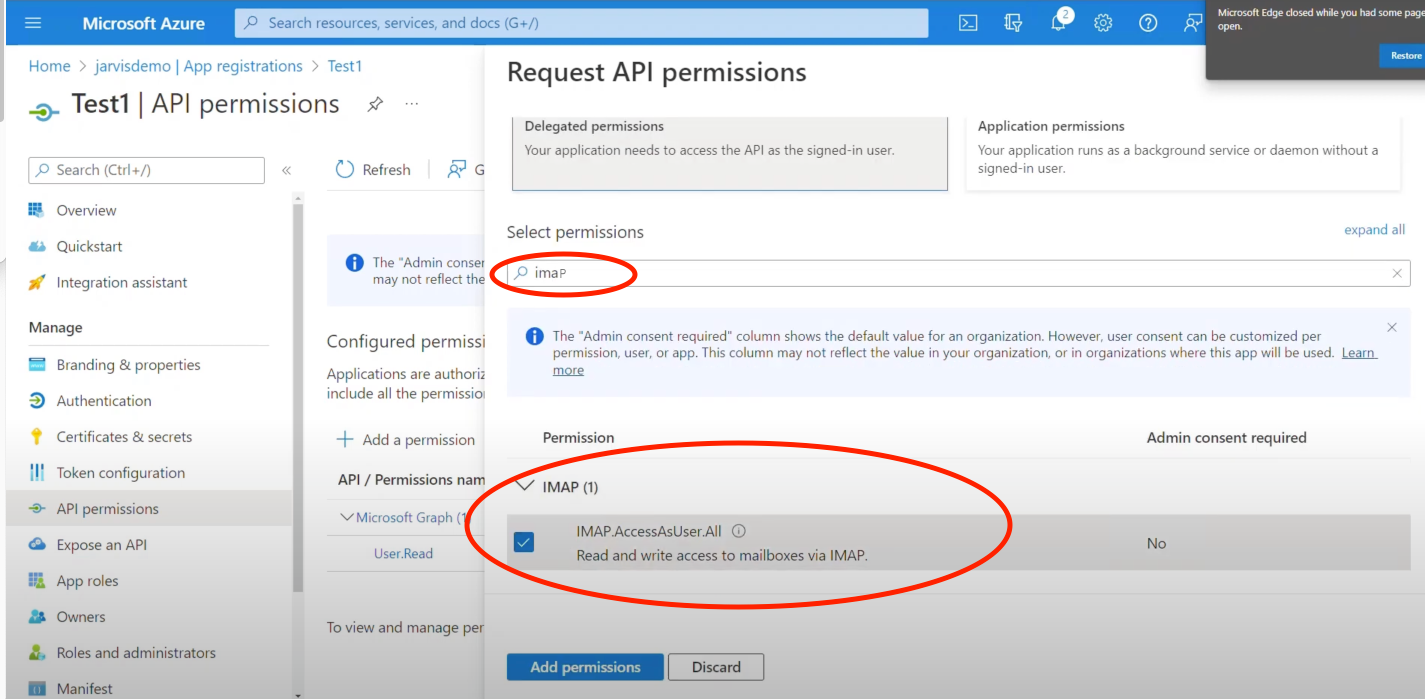Dismiss the Admin consent info banner
This screenshot has width=1425, height=699.
pyautogui.click(x=1392, y=328)
